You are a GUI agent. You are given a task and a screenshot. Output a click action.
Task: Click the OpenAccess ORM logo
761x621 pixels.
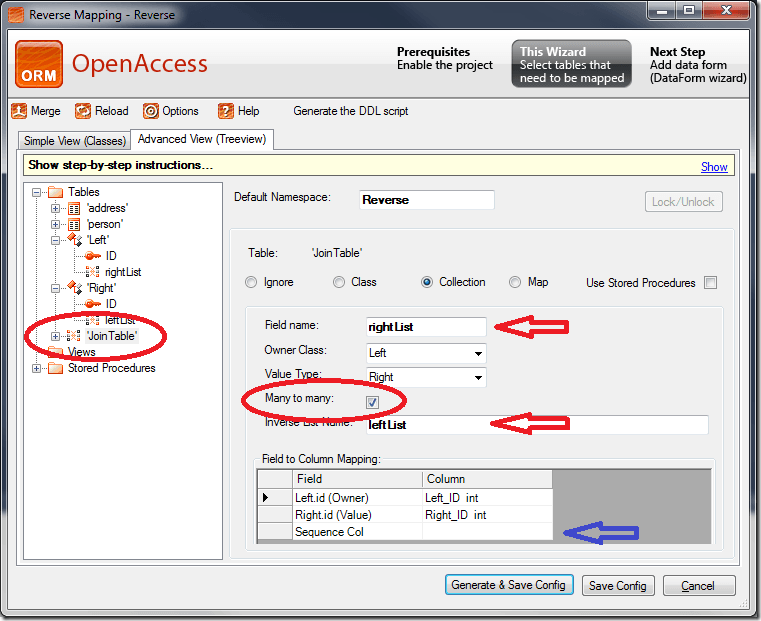[x=39, y=64]
